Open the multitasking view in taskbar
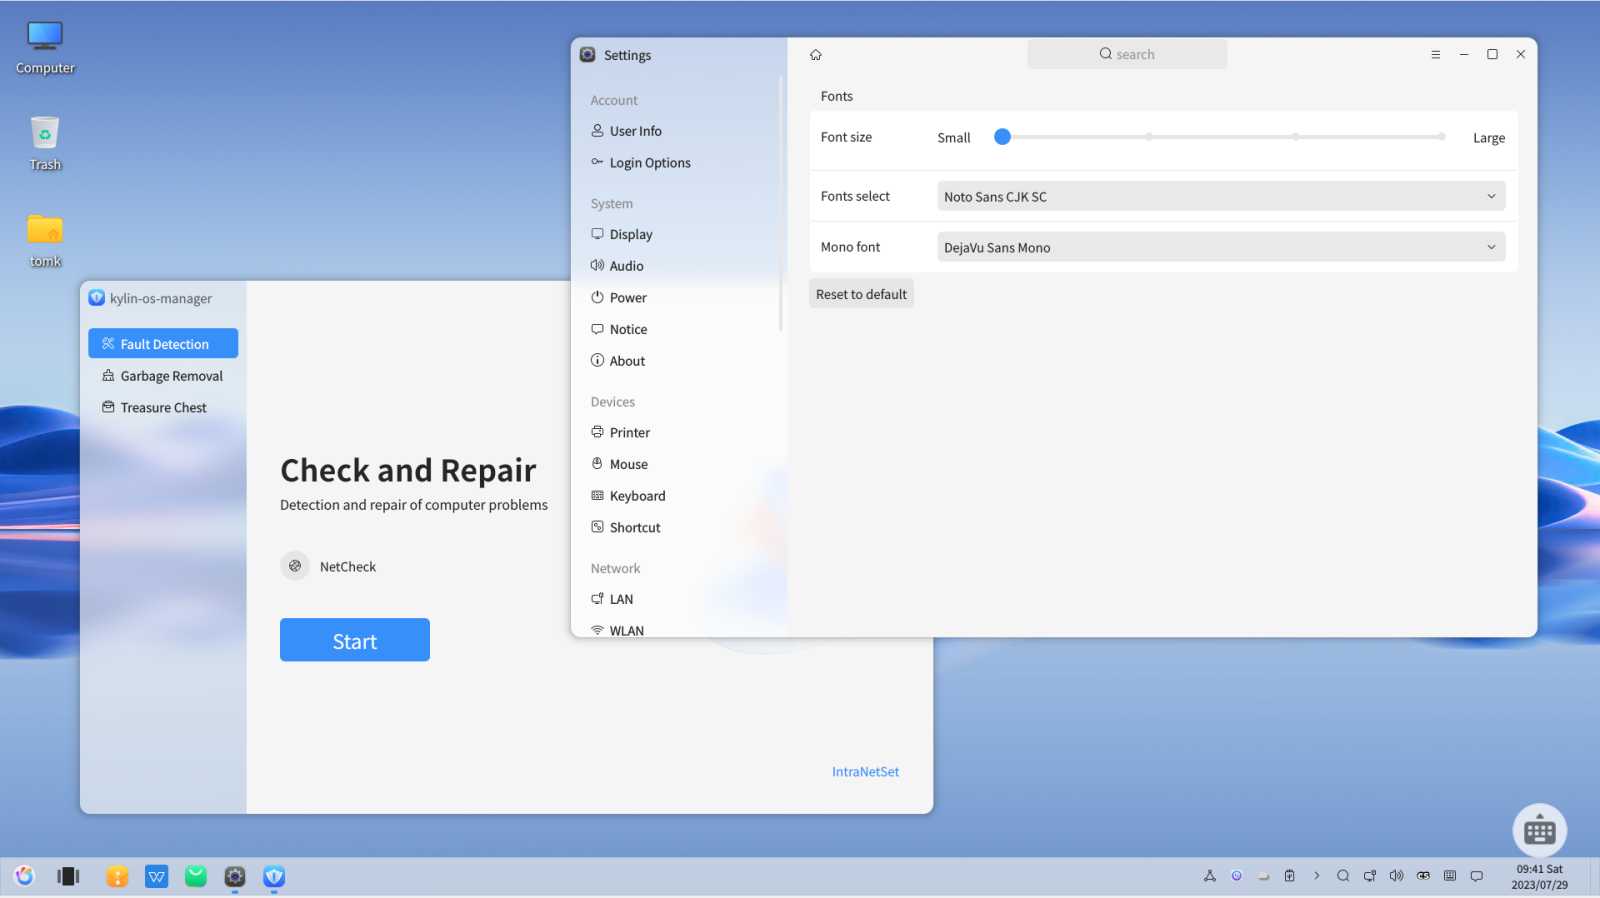 click(x=68, y=876)
